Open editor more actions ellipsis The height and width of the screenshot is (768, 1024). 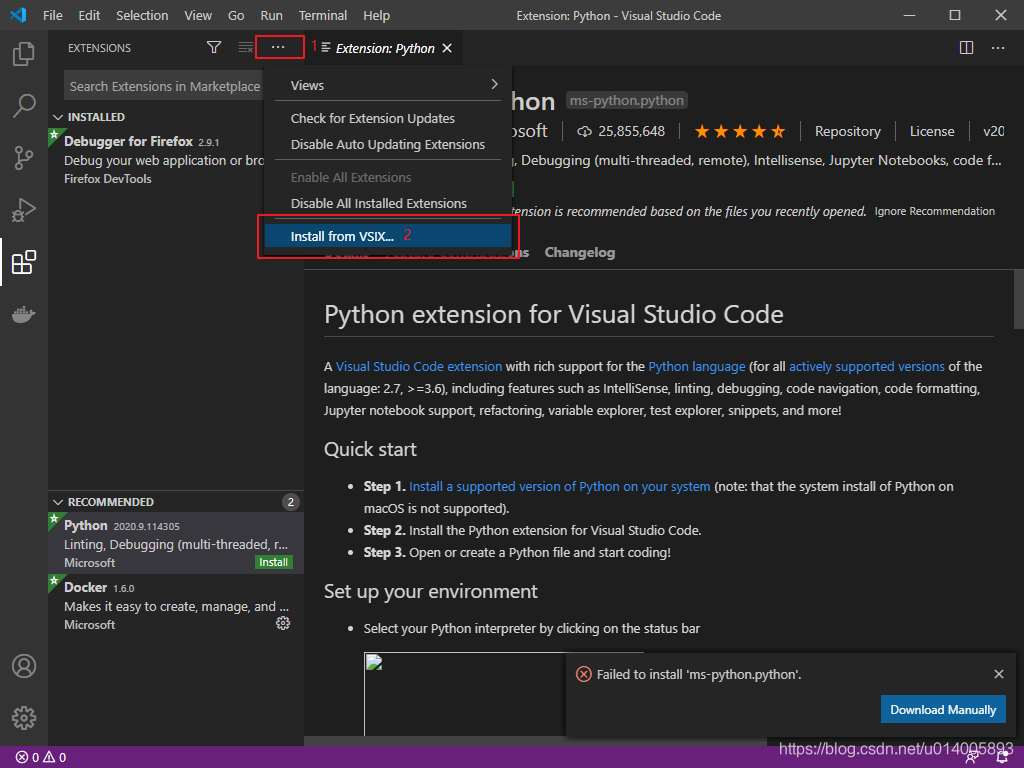998,48
